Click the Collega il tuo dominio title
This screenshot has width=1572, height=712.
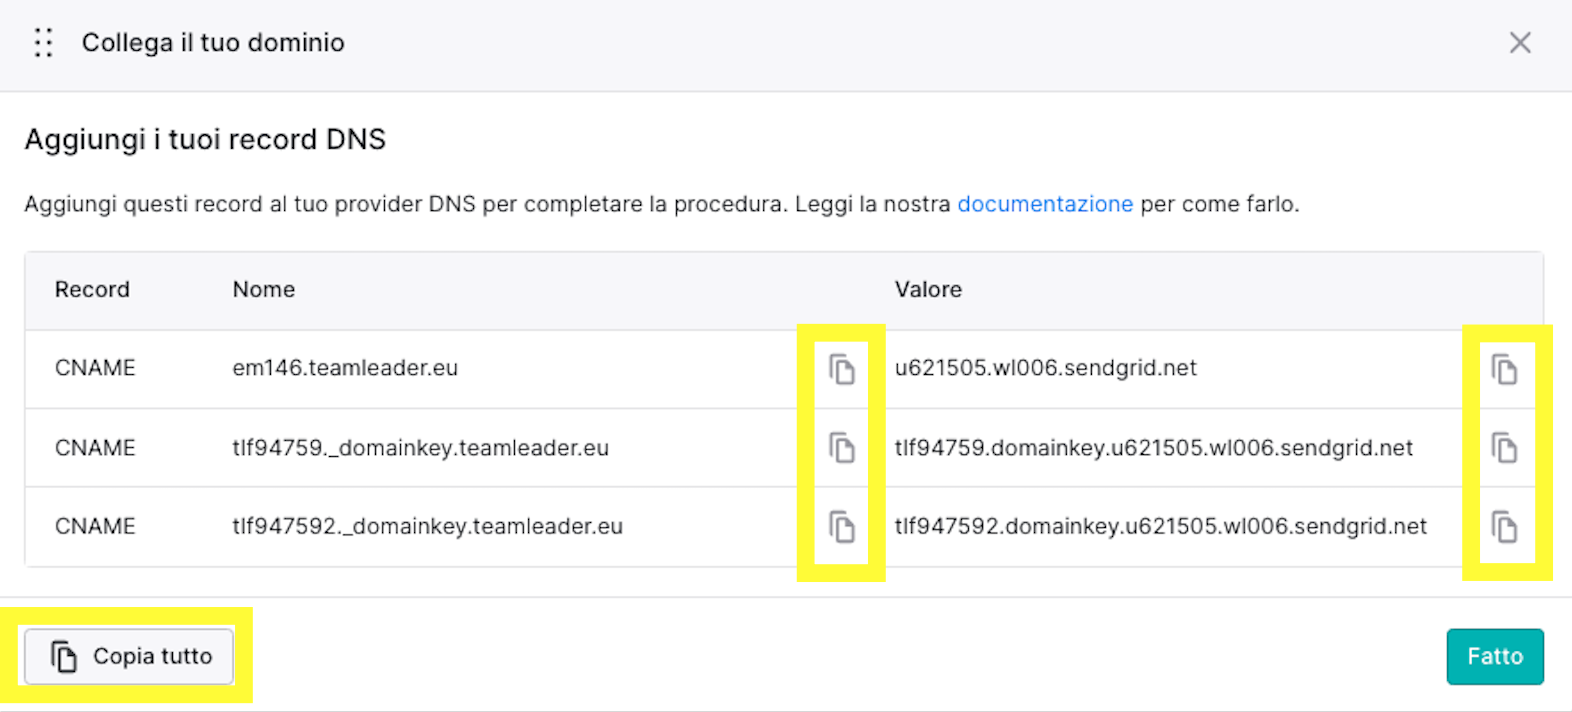[x=213, y=43]
